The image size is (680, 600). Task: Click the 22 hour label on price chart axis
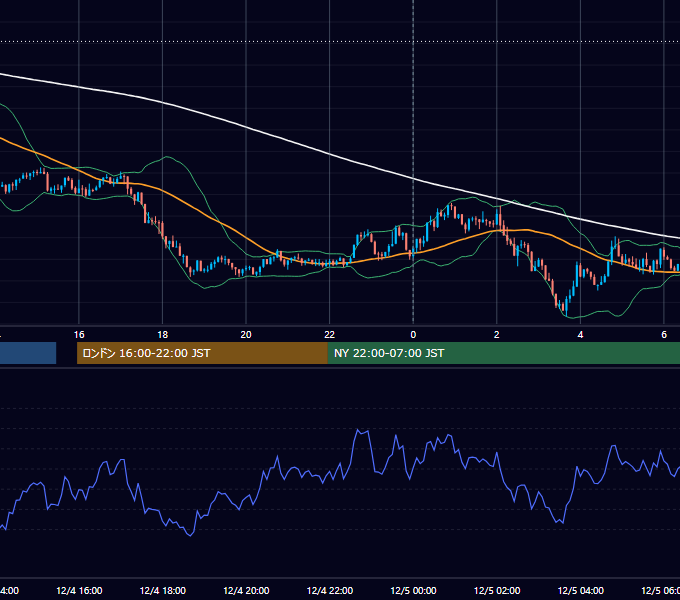pyautogui.click(x=330, y=335)
